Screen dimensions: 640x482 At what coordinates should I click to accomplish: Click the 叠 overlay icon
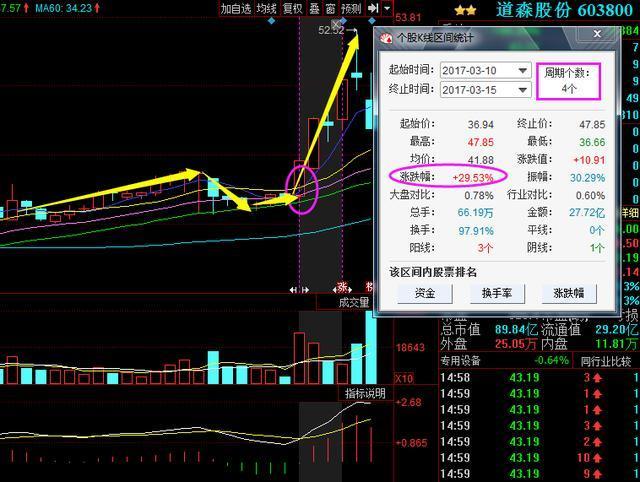(313, 8)
